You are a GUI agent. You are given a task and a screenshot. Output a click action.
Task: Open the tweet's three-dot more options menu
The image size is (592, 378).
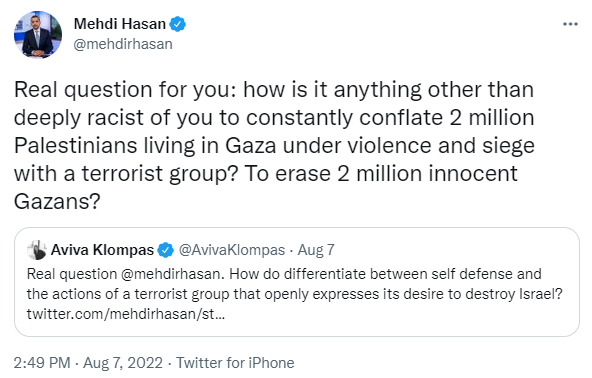click(x=570, y=25)
